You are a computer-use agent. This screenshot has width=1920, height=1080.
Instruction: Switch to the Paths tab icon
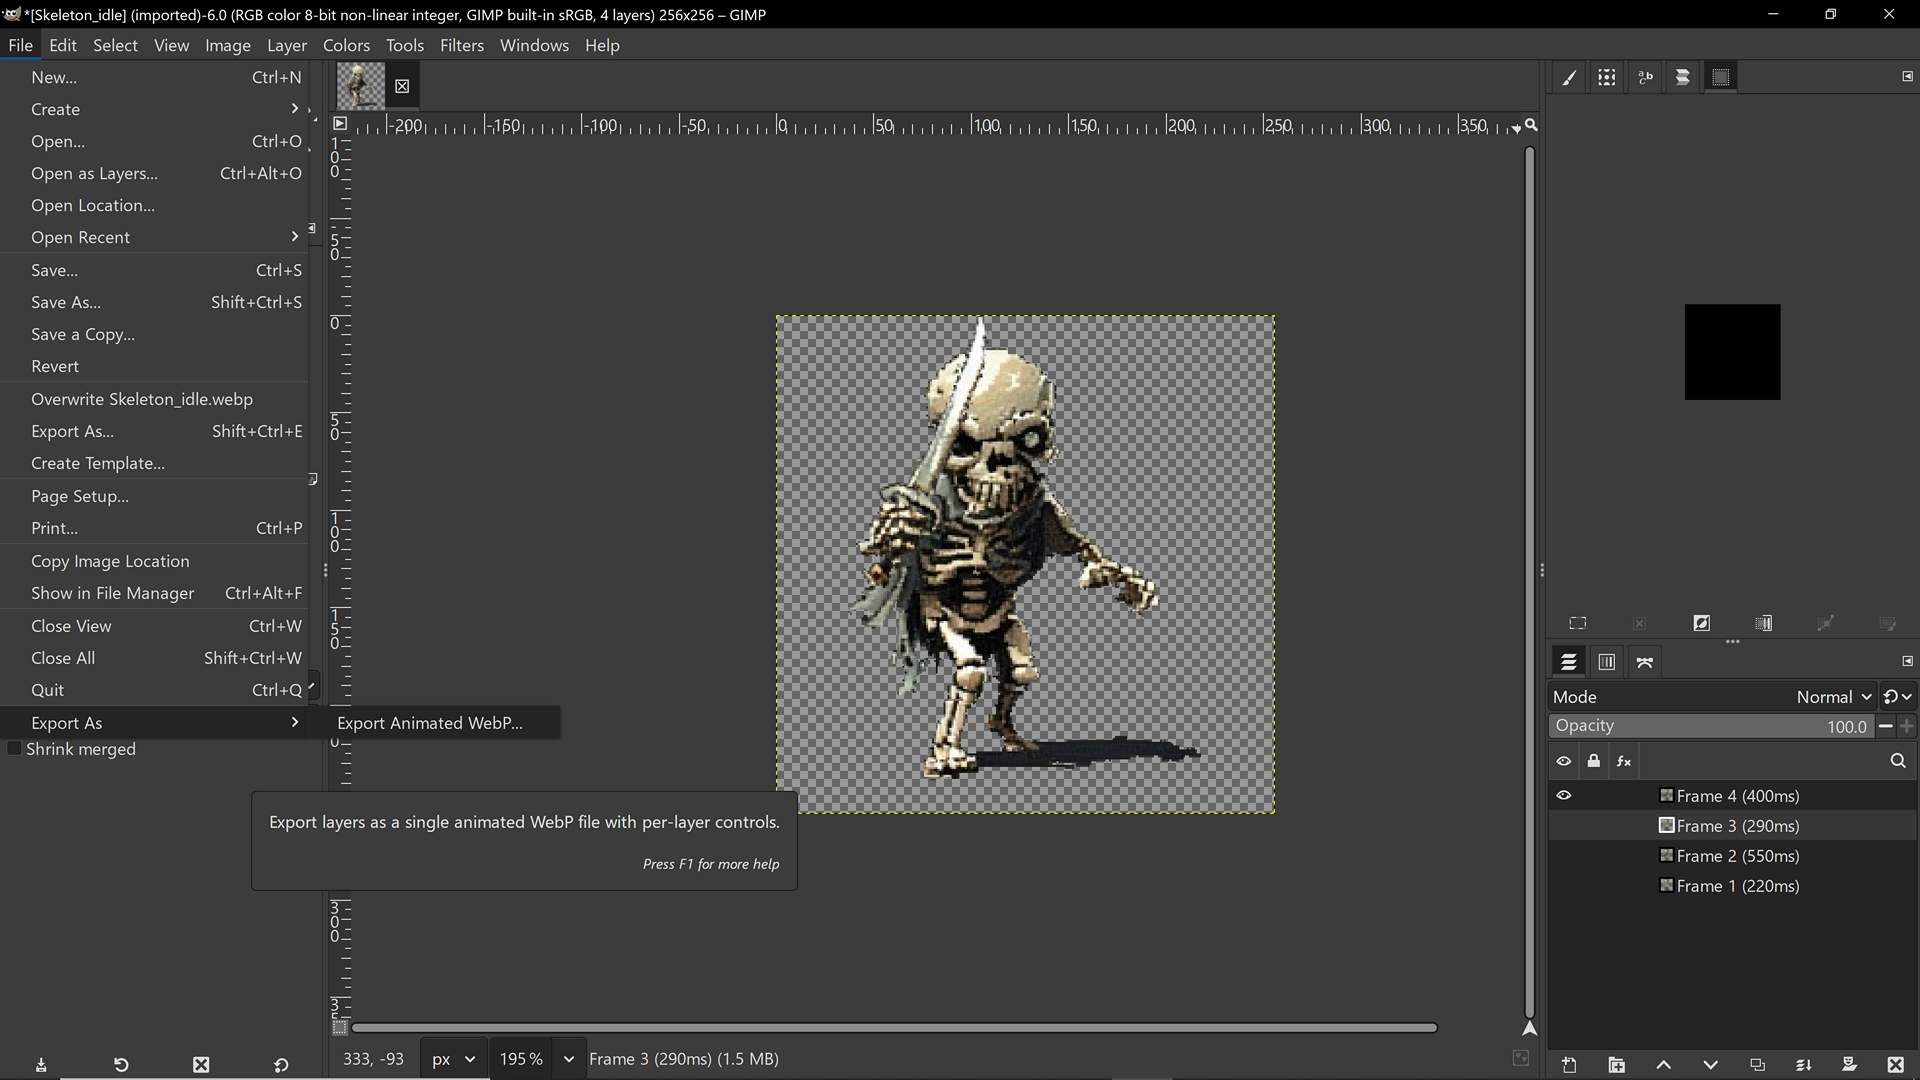1645,662
